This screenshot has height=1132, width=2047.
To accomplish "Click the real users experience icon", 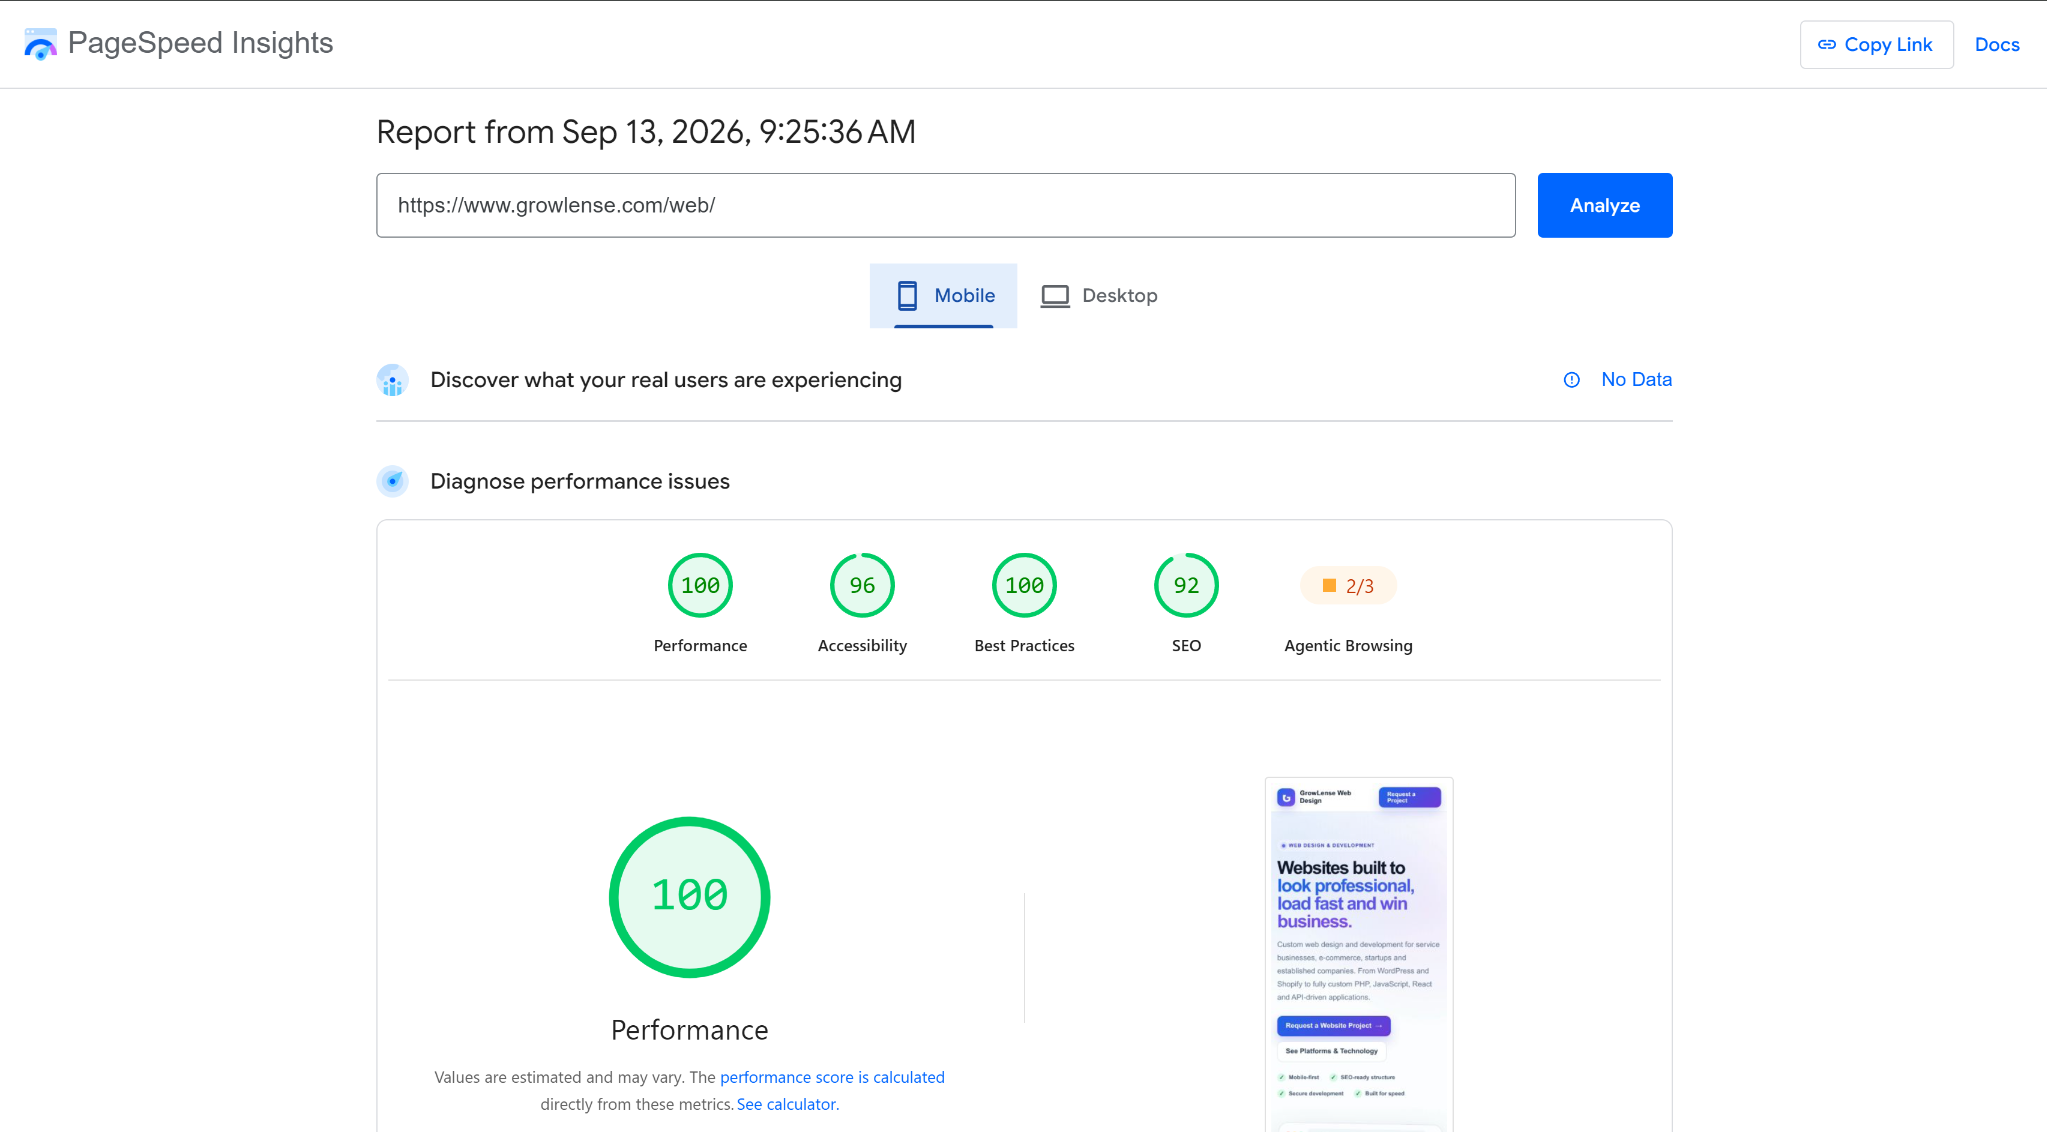I will [392, 380].
